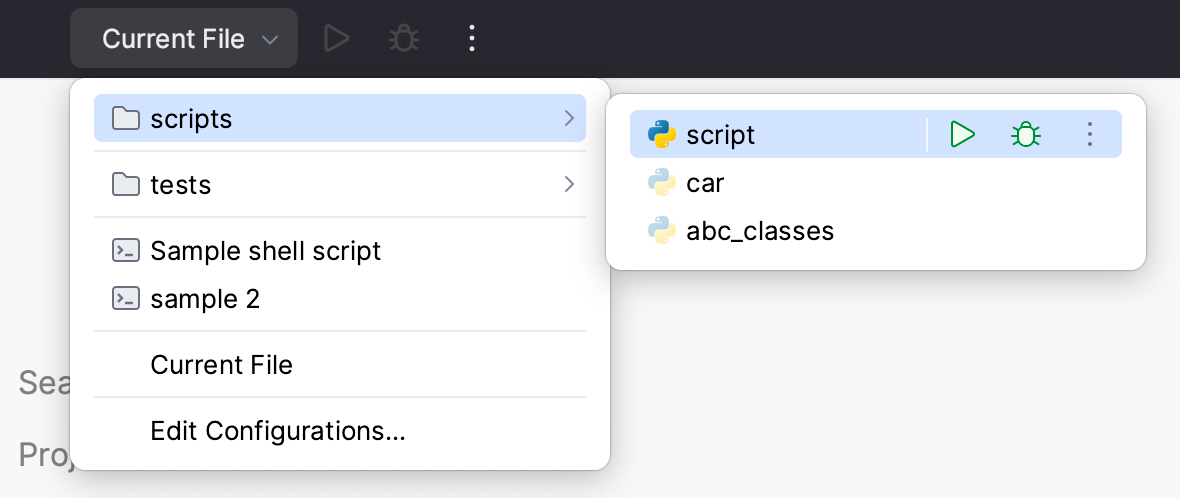Select the car Python configuration
This screenshot has width=1180, height=498.
point(705,183)
